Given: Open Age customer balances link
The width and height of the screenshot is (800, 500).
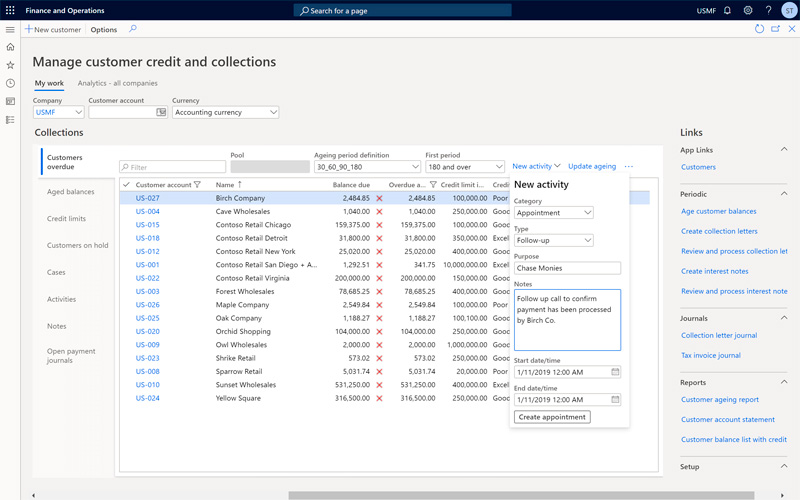Looking at the screenshot, I should coord(718,211).
